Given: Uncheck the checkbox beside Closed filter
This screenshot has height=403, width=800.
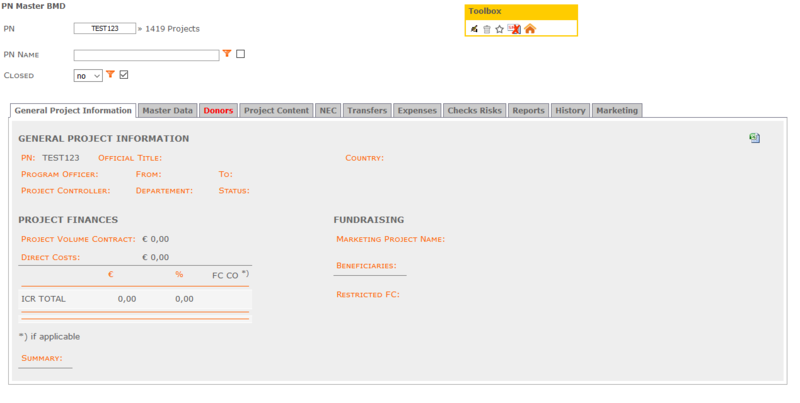Looking at the screenshot, I should tap(124, 74).
